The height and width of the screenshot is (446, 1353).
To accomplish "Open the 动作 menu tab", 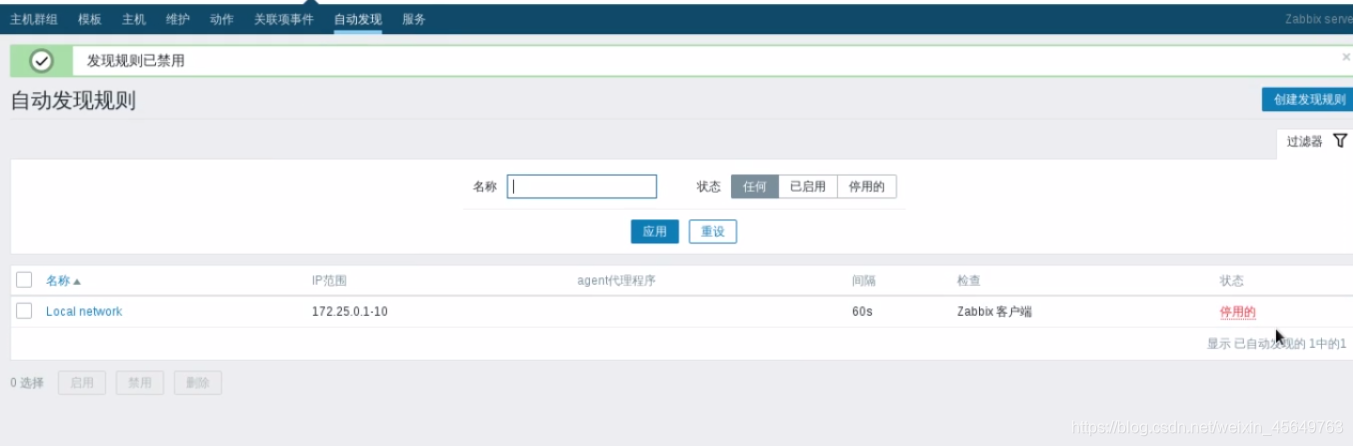I will (222, 19).
